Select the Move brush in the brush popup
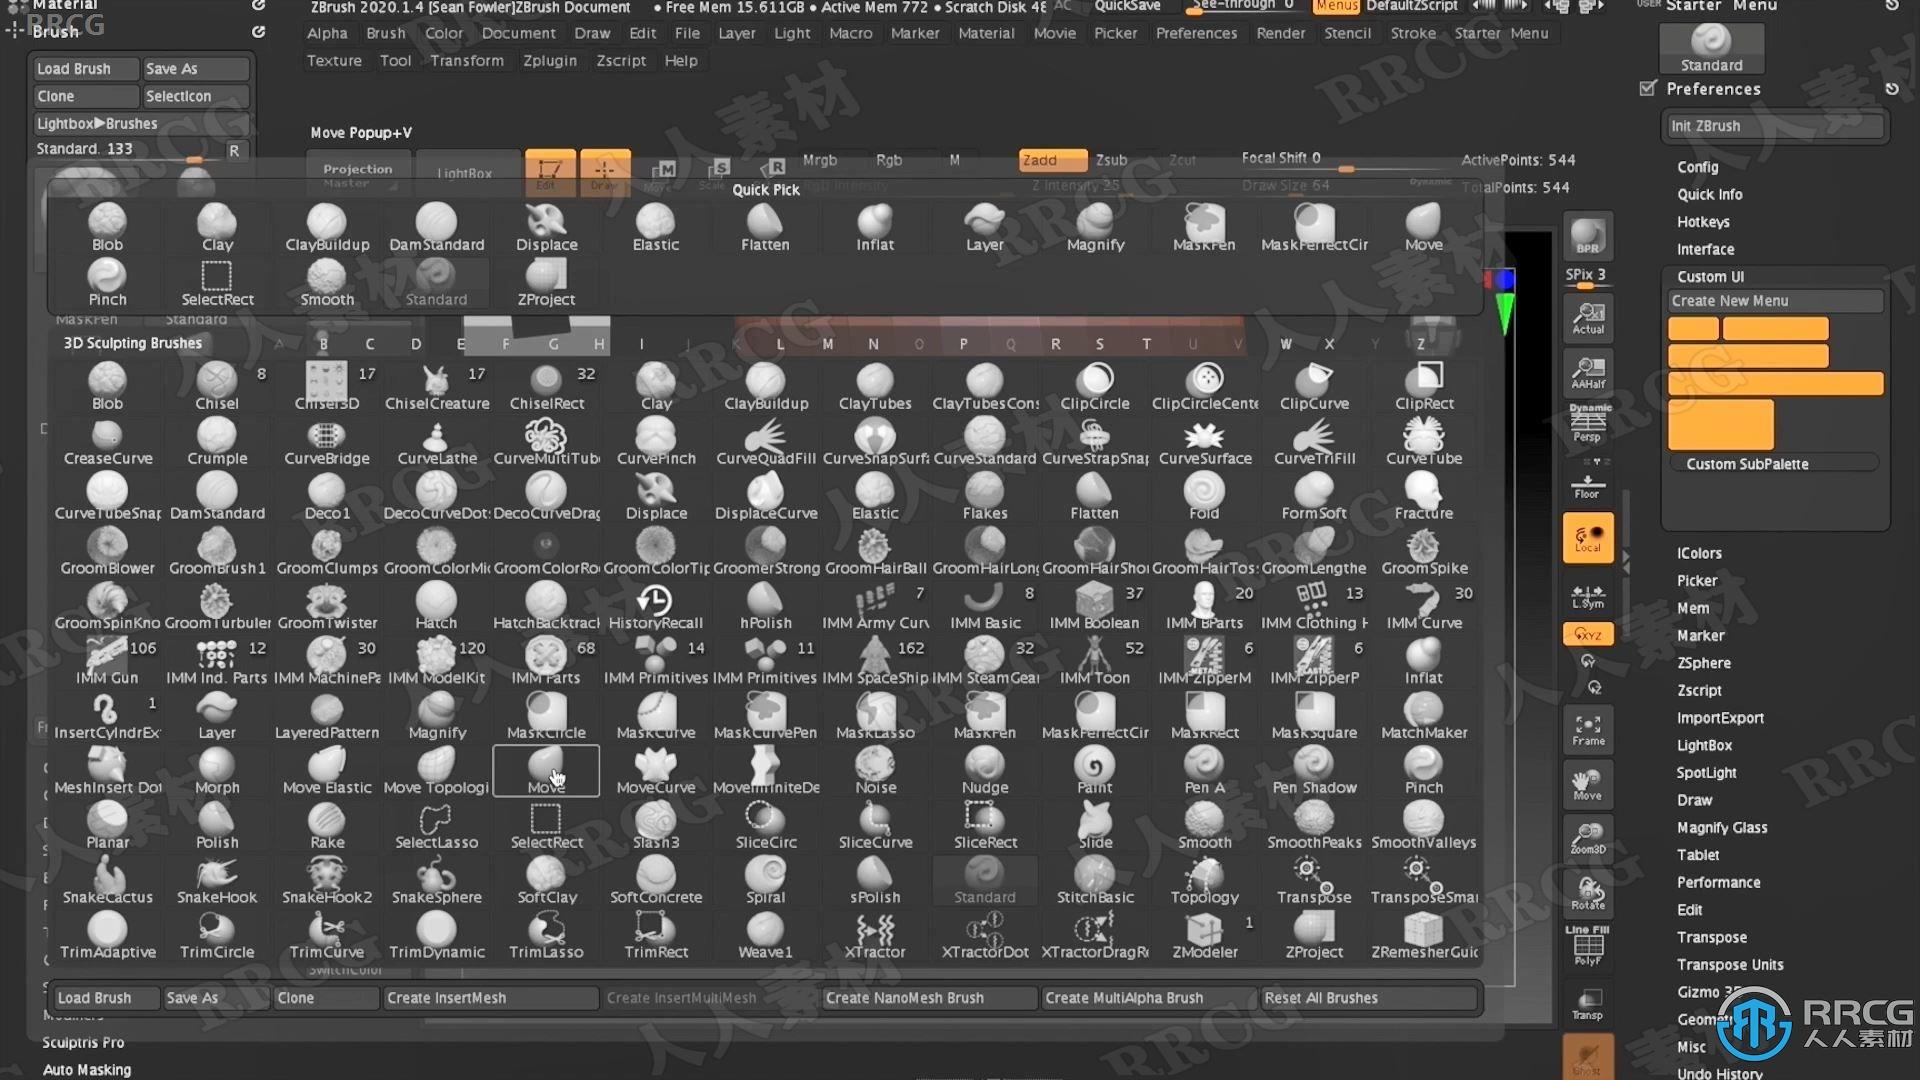The image size is (1920, 1080). point(546,771)
